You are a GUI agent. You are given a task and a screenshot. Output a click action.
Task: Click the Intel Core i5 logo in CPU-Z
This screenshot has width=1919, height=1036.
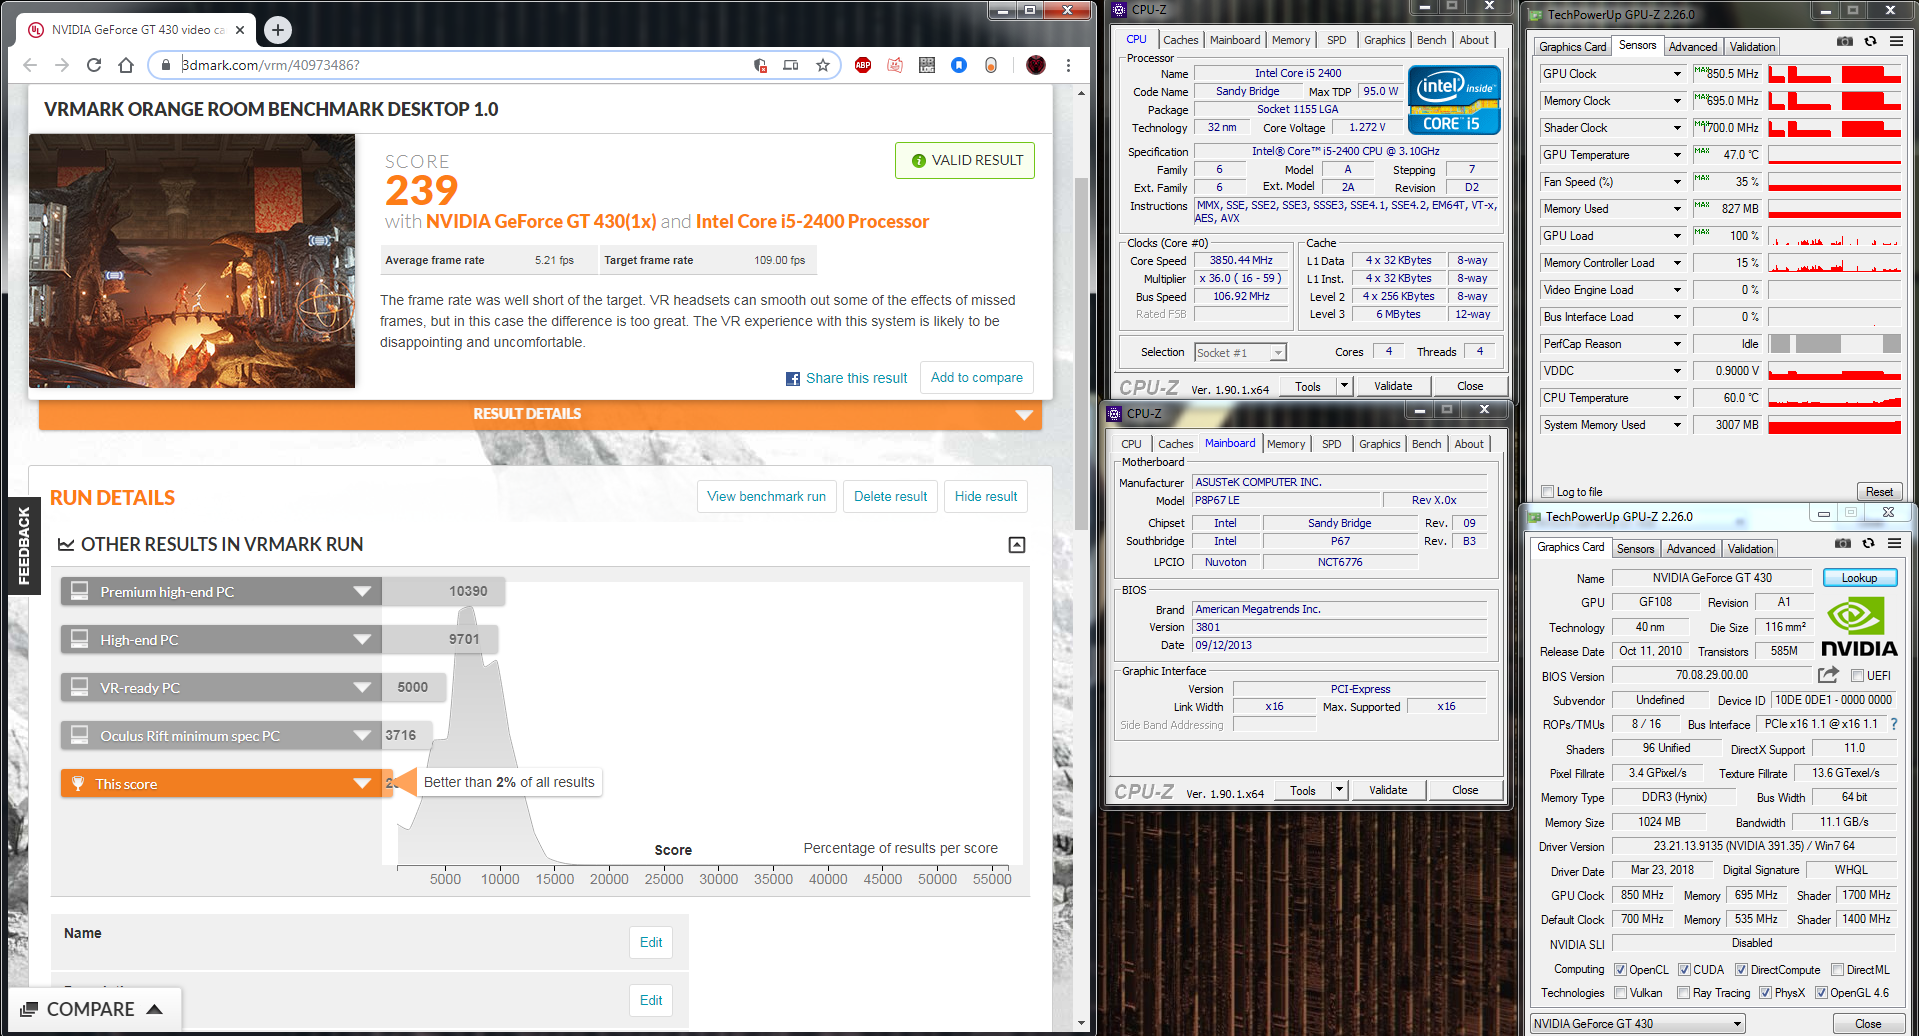pos(1454,99)
